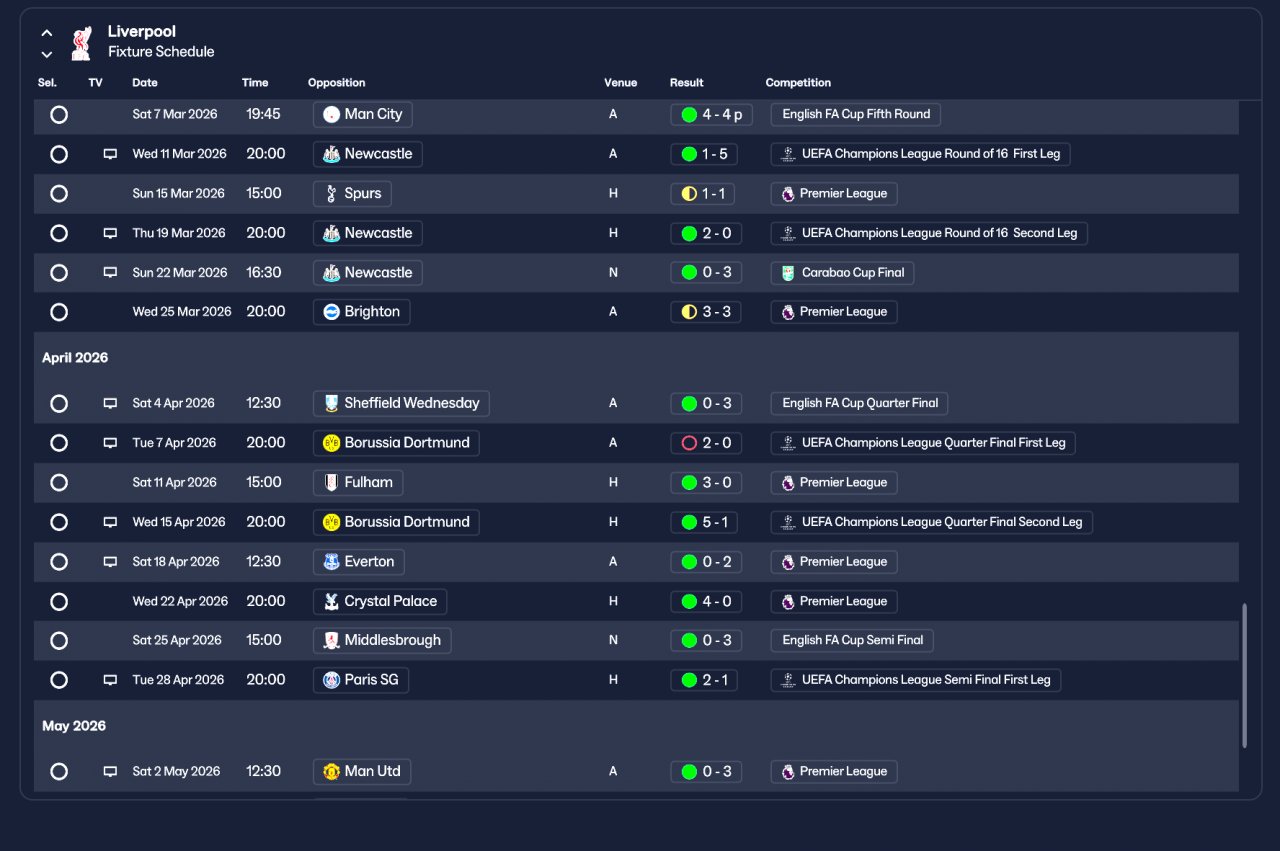Click the fixture list vertical scrollbar
Viewport: 1280px width, 851px height.
[x=1244, y=675]
